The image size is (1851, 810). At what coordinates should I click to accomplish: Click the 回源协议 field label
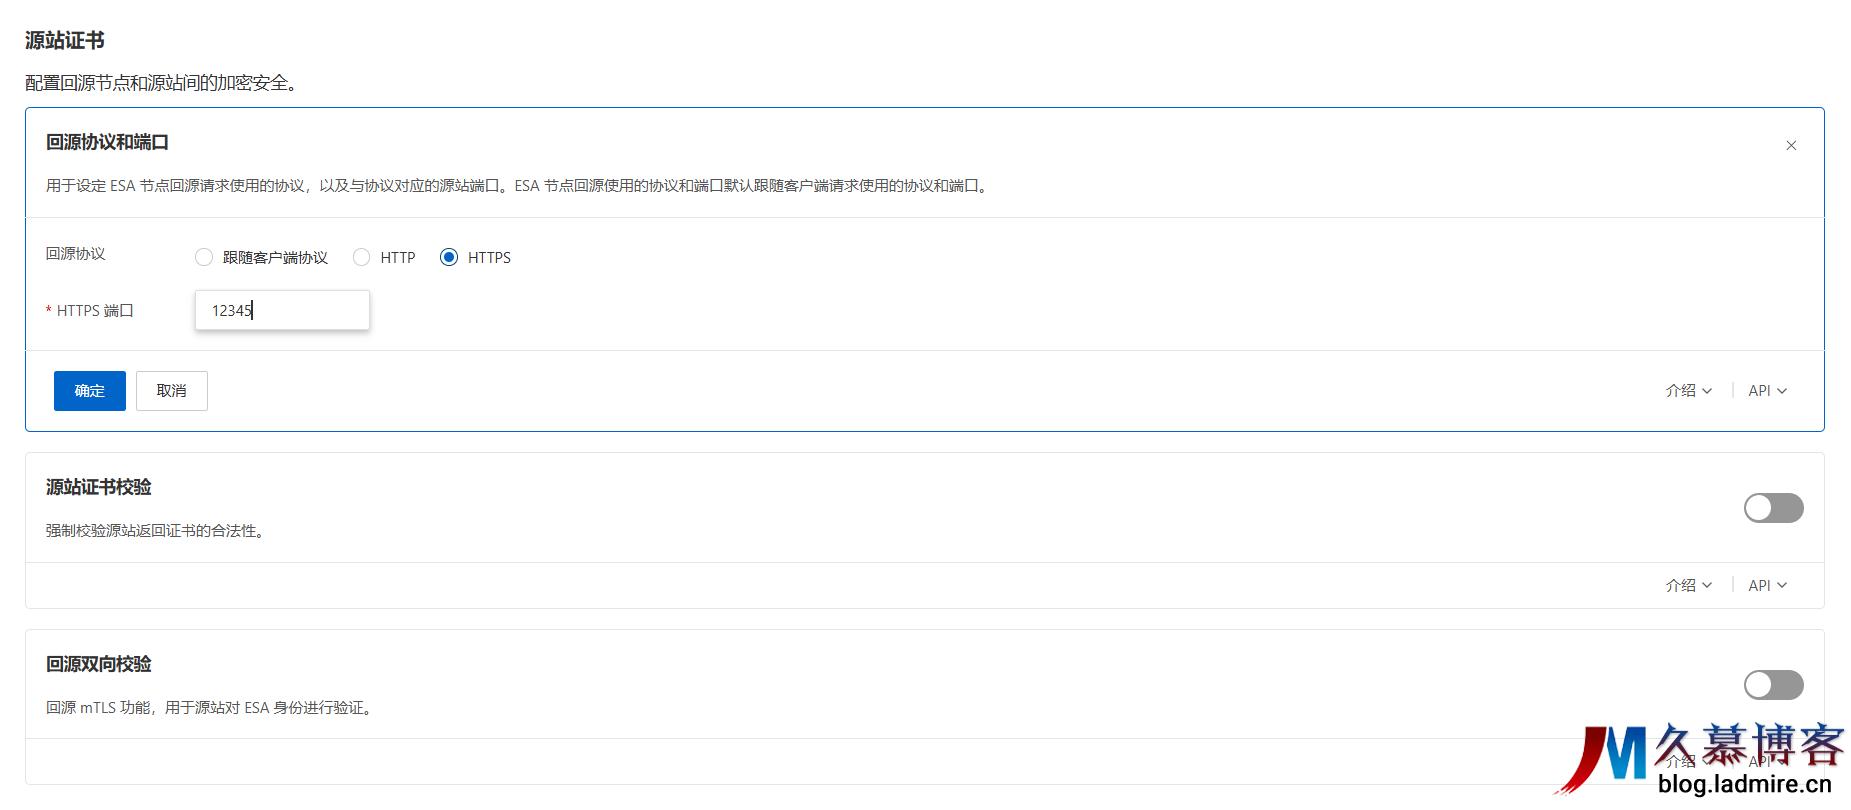point(75,254)
